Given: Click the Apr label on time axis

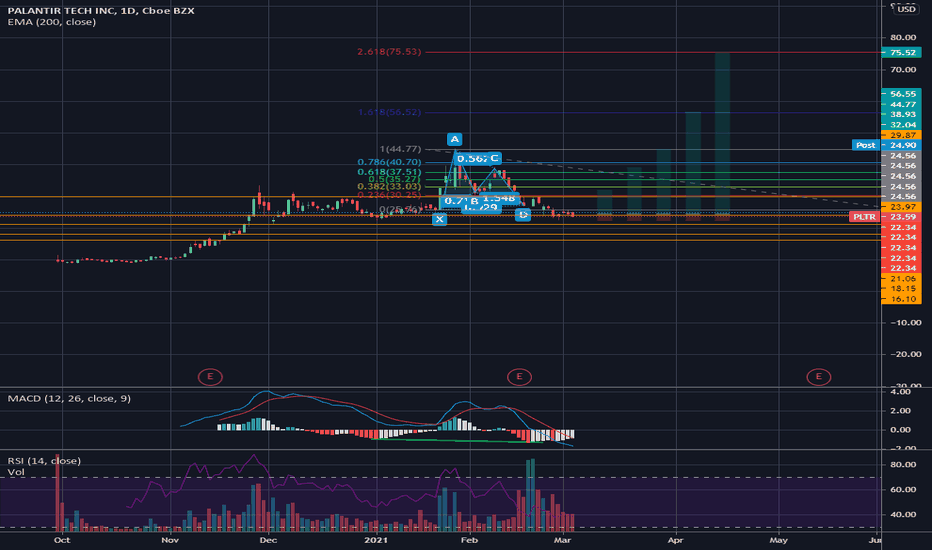Looking at the screenshot, I should coord(675,540).
